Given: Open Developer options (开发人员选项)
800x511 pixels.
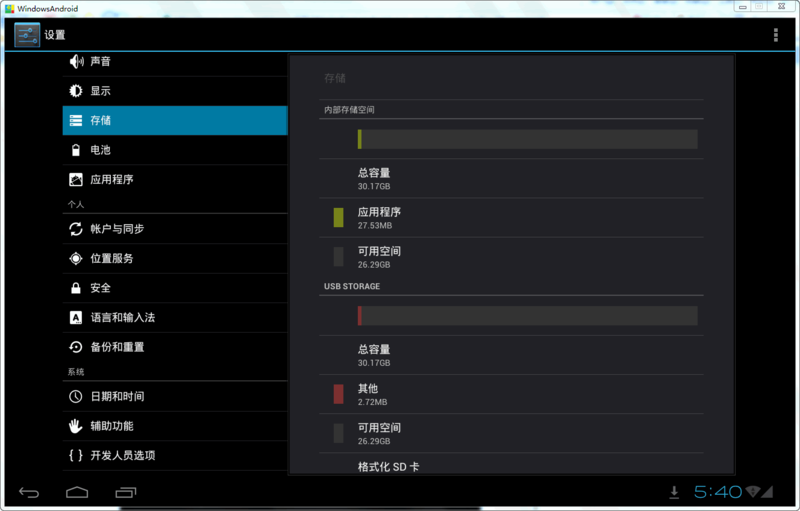Looking at the screenshot, I should (x=174, y=455).
